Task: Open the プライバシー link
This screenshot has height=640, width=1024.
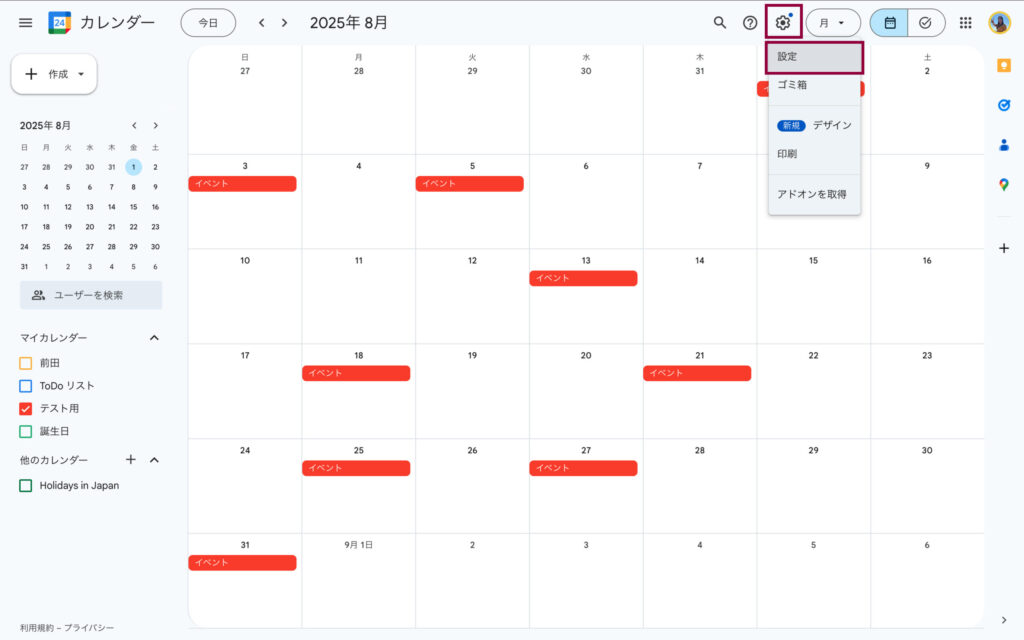Action: (90, 628)
